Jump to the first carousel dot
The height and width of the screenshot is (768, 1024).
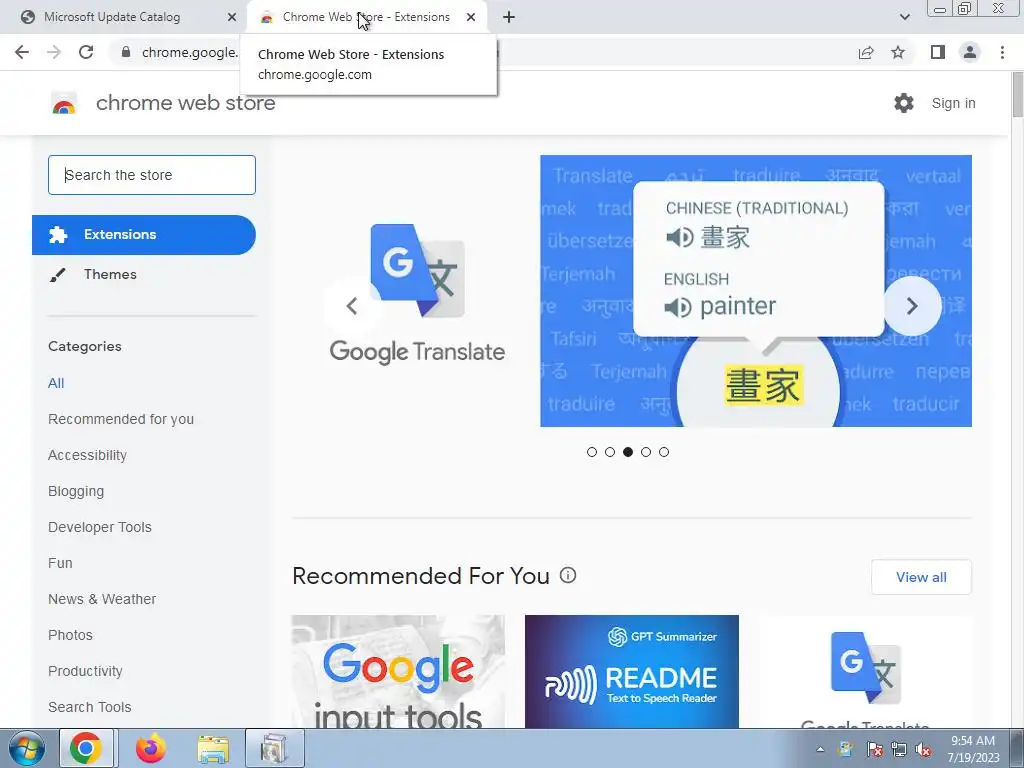pyautogui.click(x=592, y=452)
